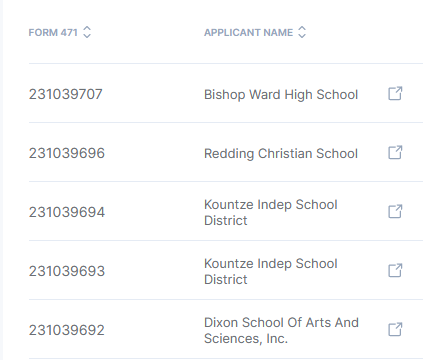
Task: Click external link icon in form 231039694 row
Action: pyautogui.click(x=395, y=212)
